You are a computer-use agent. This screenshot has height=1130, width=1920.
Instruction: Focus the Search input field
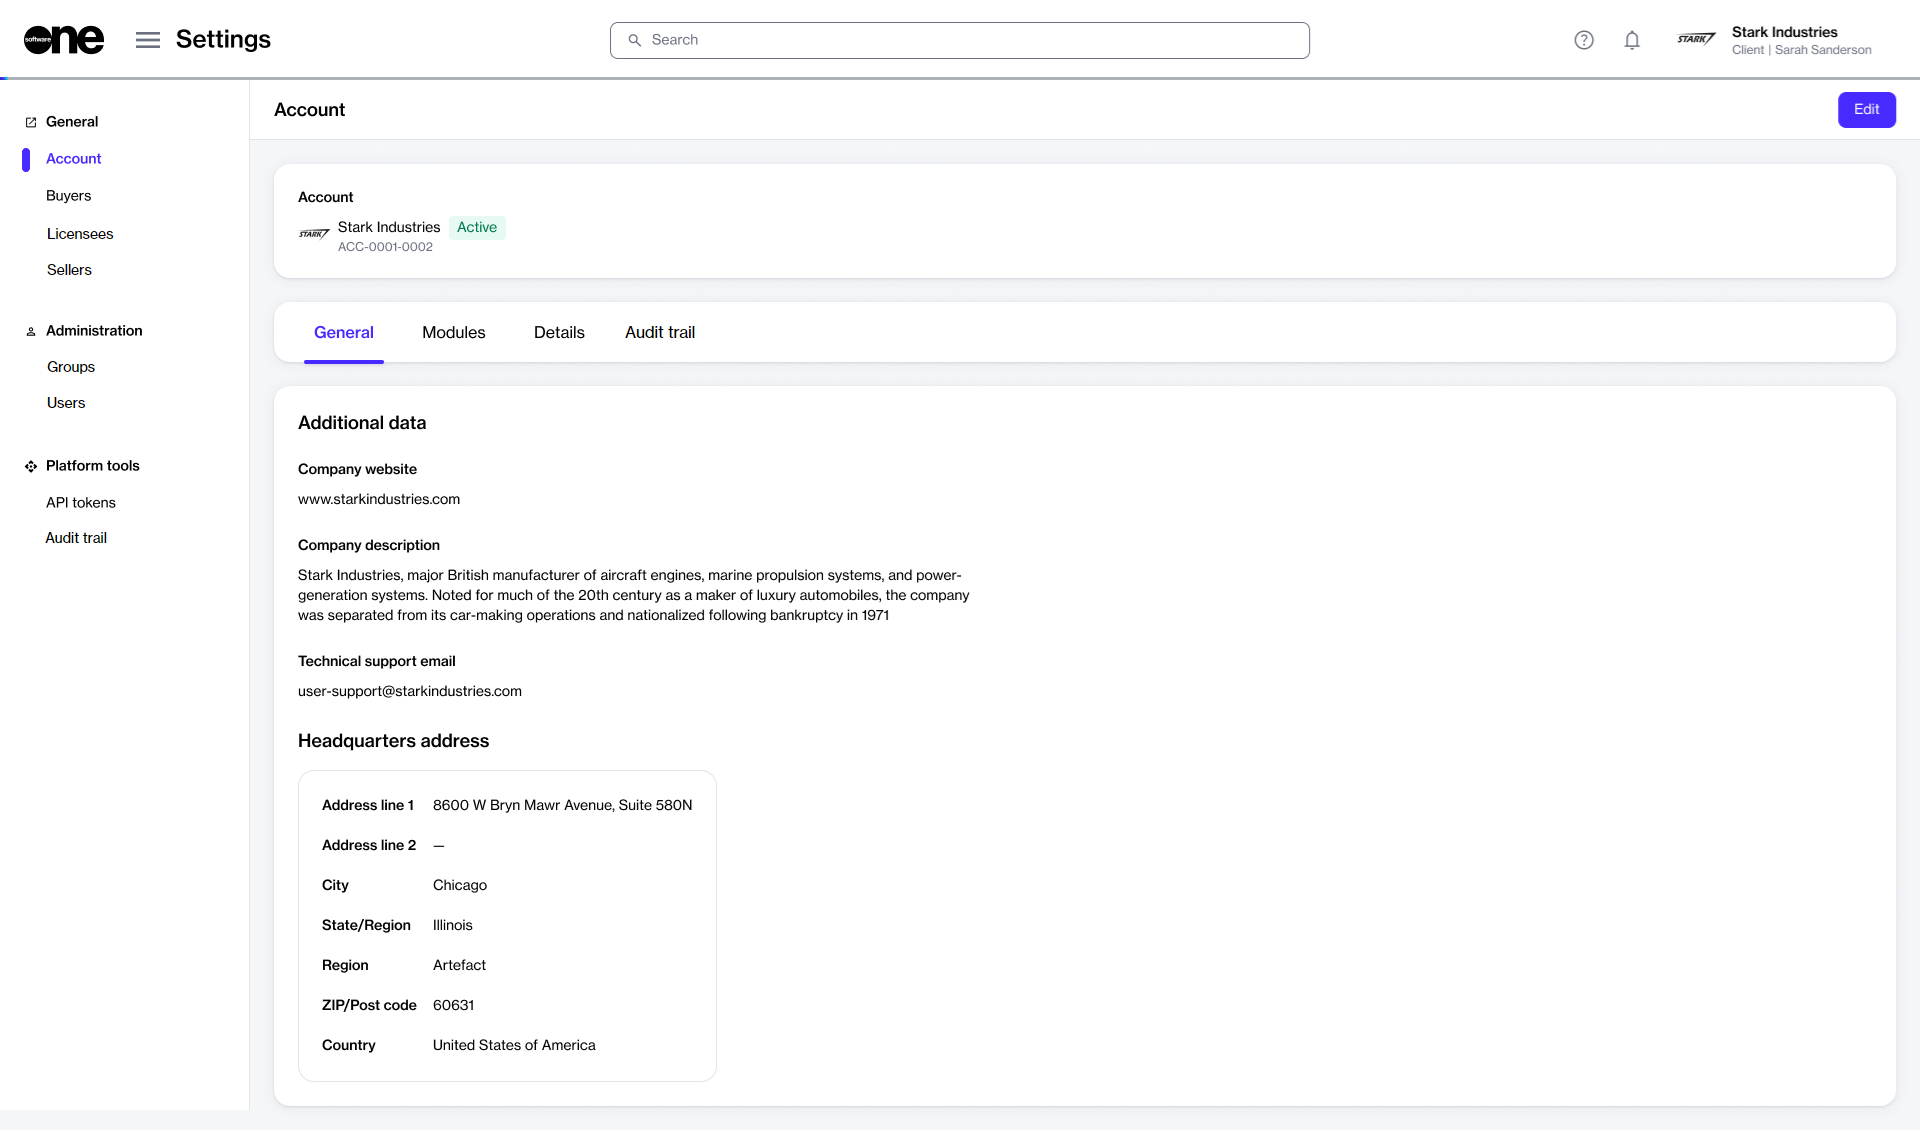coord(960,40)
